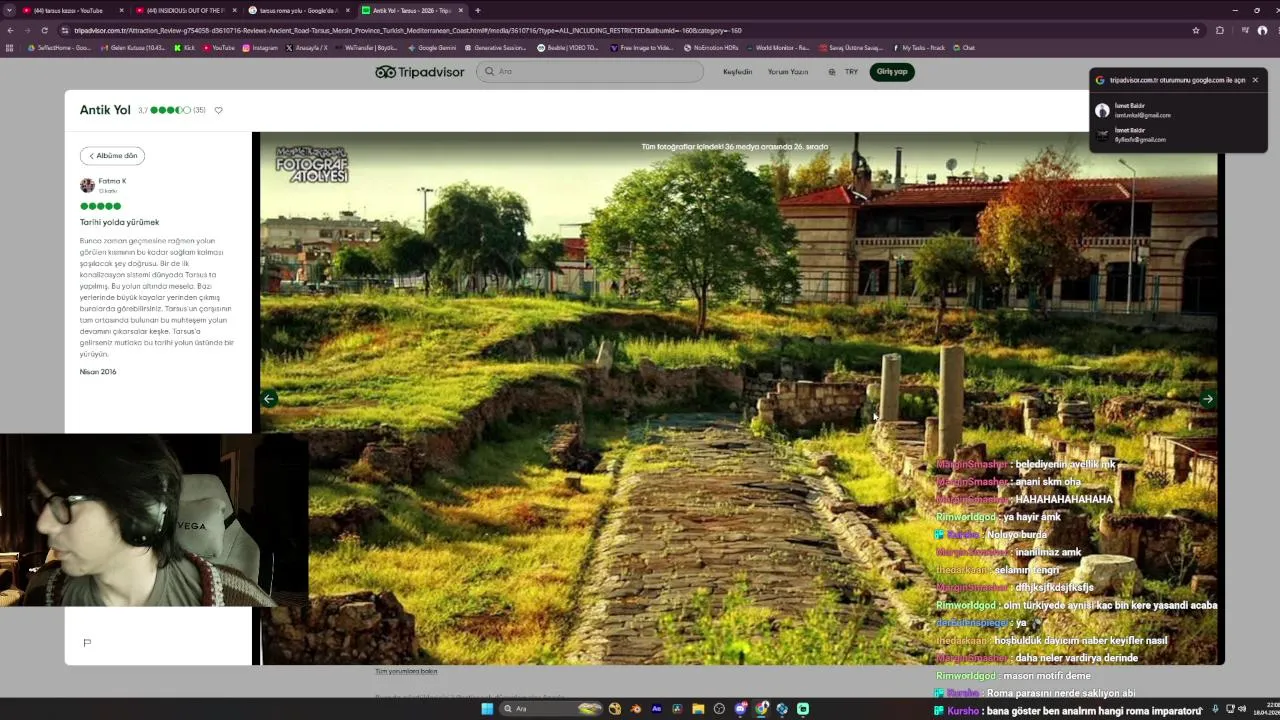Open the apps grid in bookmarks bar
Image resolution: width=1280 pixels, height=720 pixels.
click(10, 48)
